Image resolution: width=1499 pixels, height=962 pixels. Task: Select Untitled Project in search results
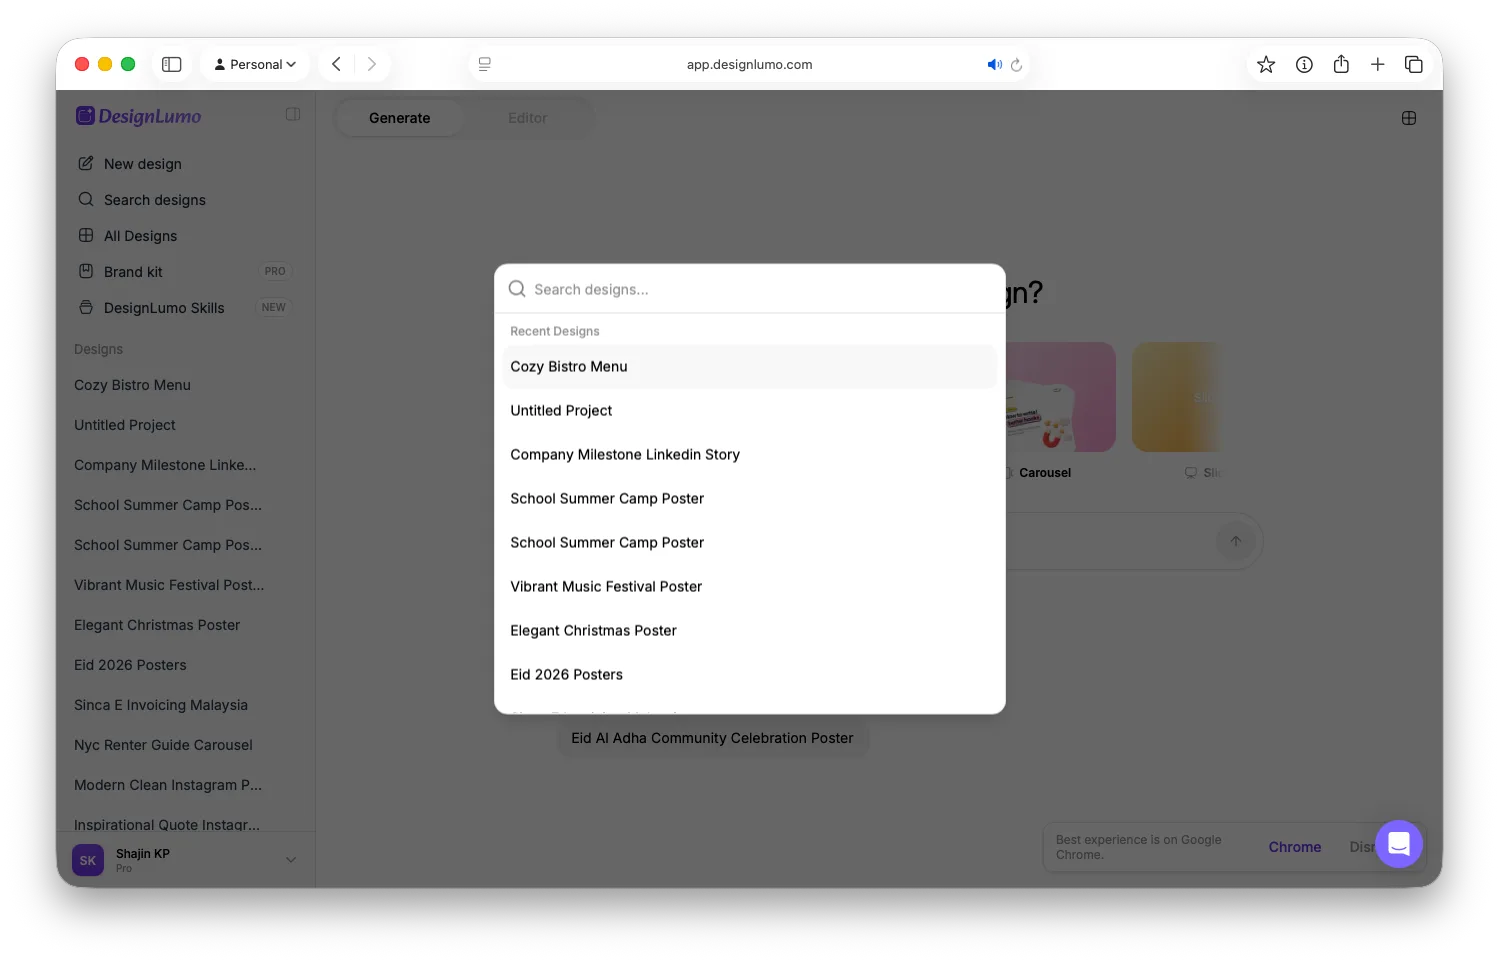pos(749,411)
